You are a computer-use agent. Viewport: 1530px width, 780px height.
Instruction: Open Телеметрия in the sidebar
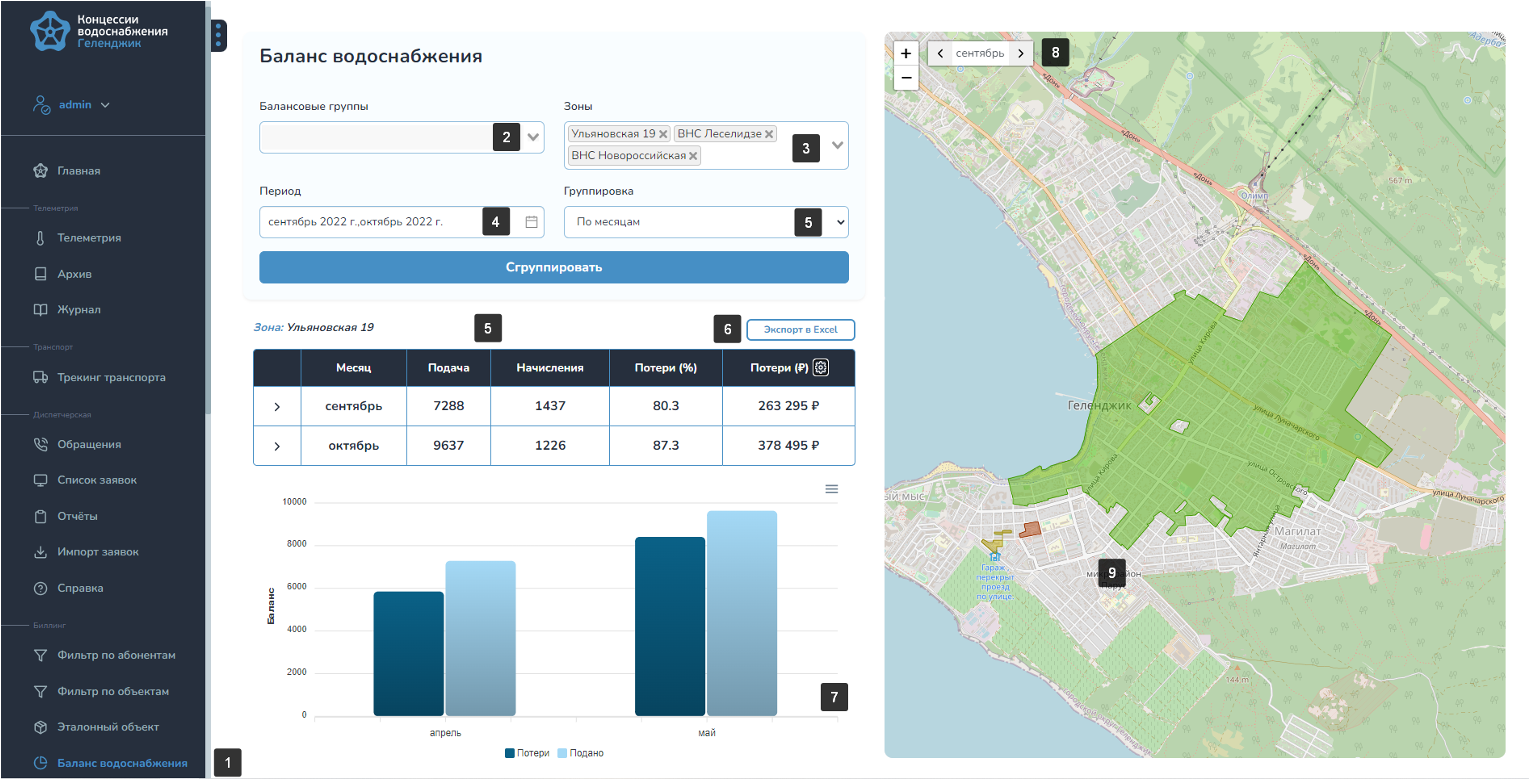(x=89, y=238)
